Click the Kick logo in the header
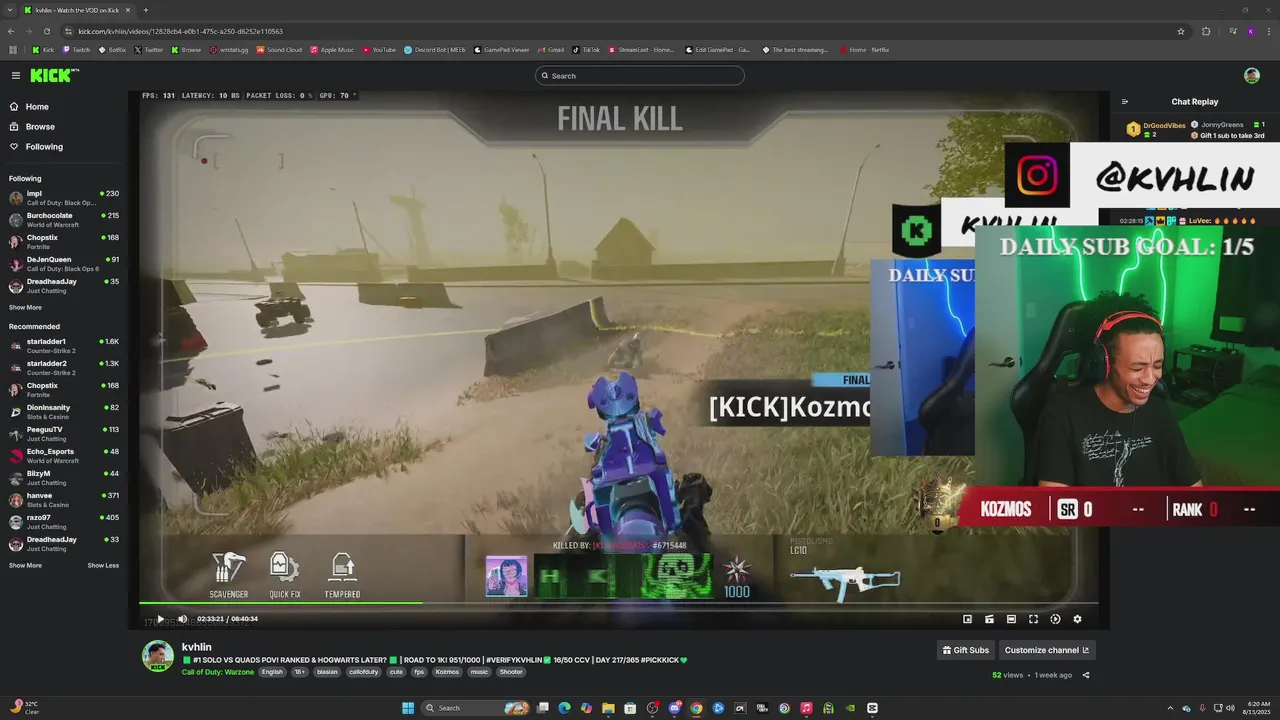This screenshot has width=1280, height=720. tap(53, 76)
